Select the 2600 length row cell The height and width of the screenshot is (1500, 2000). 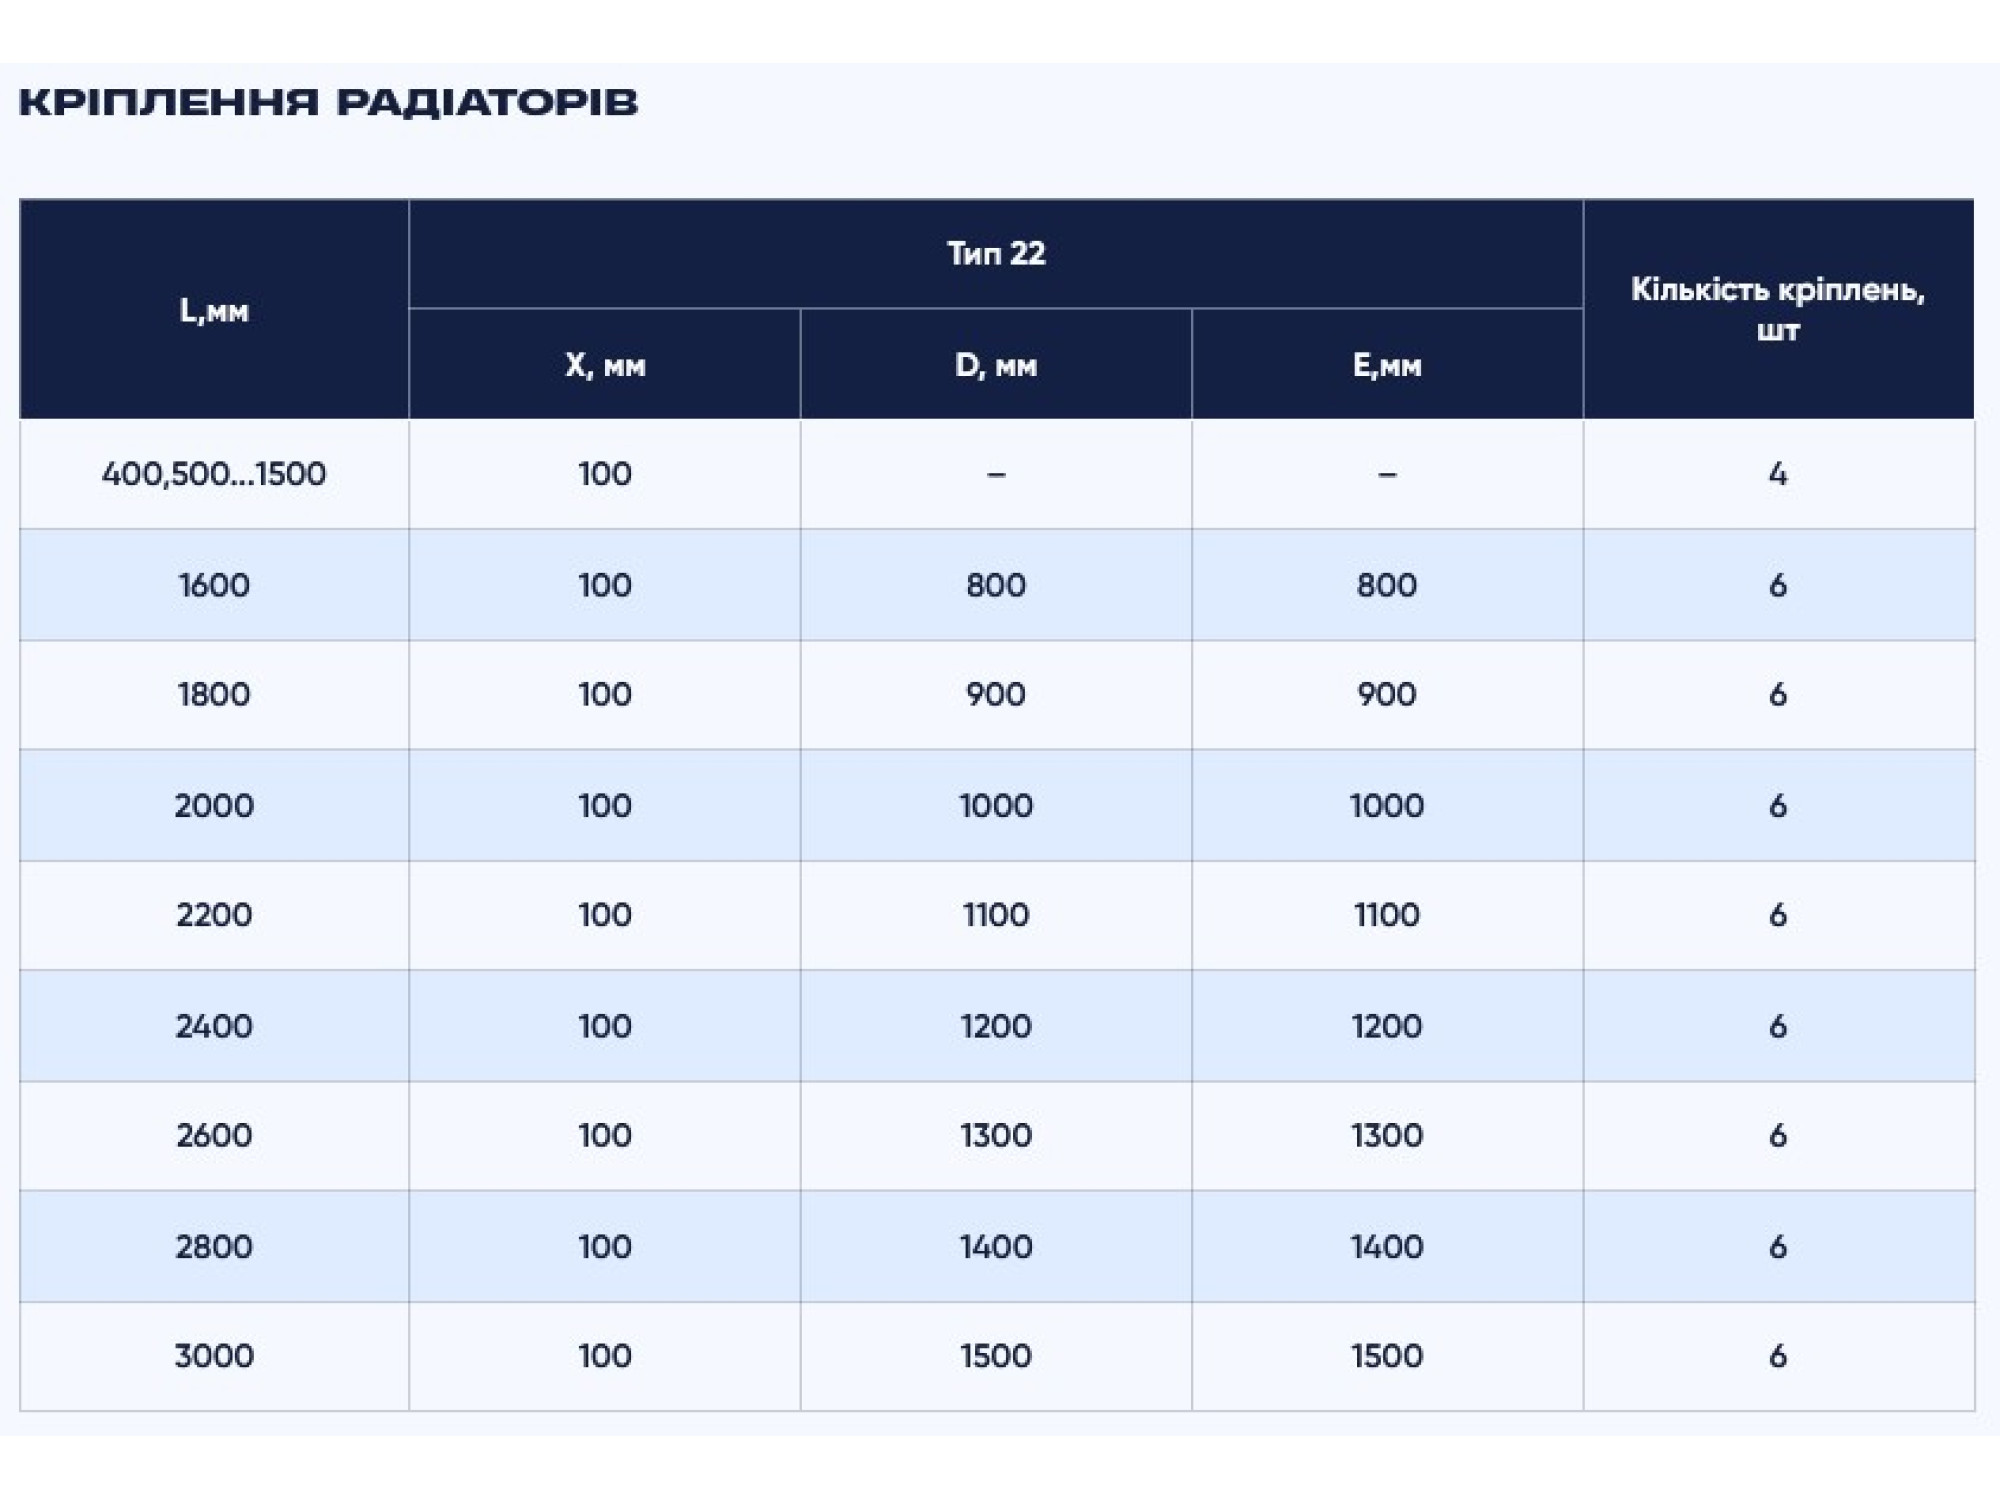tap(214, 1136)
